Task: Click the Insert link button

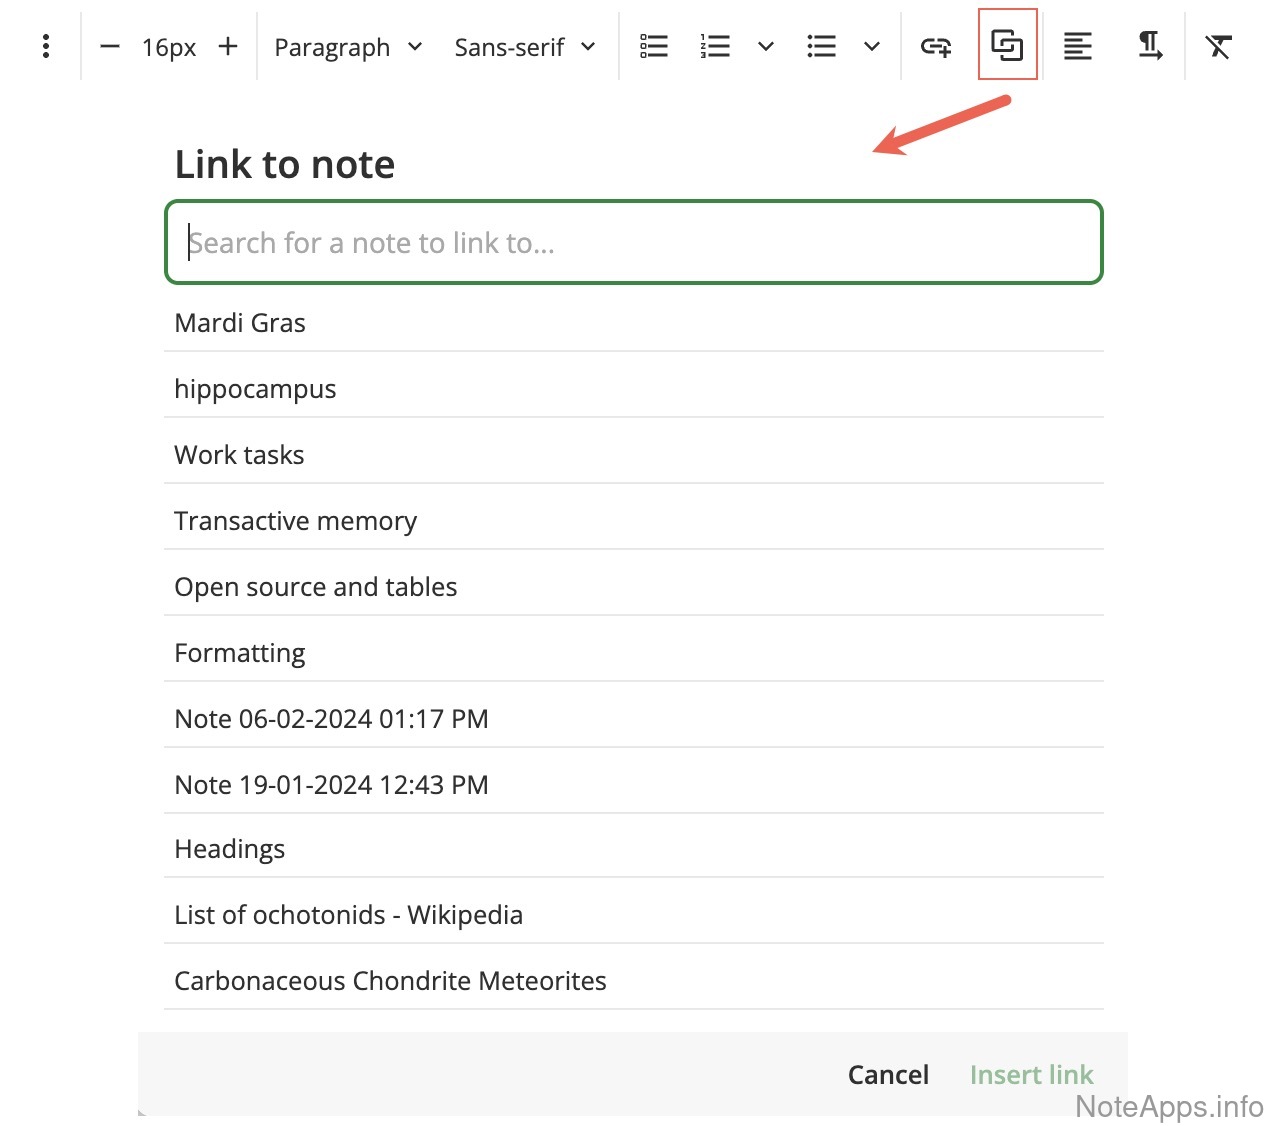Action: point(1031,1074)
